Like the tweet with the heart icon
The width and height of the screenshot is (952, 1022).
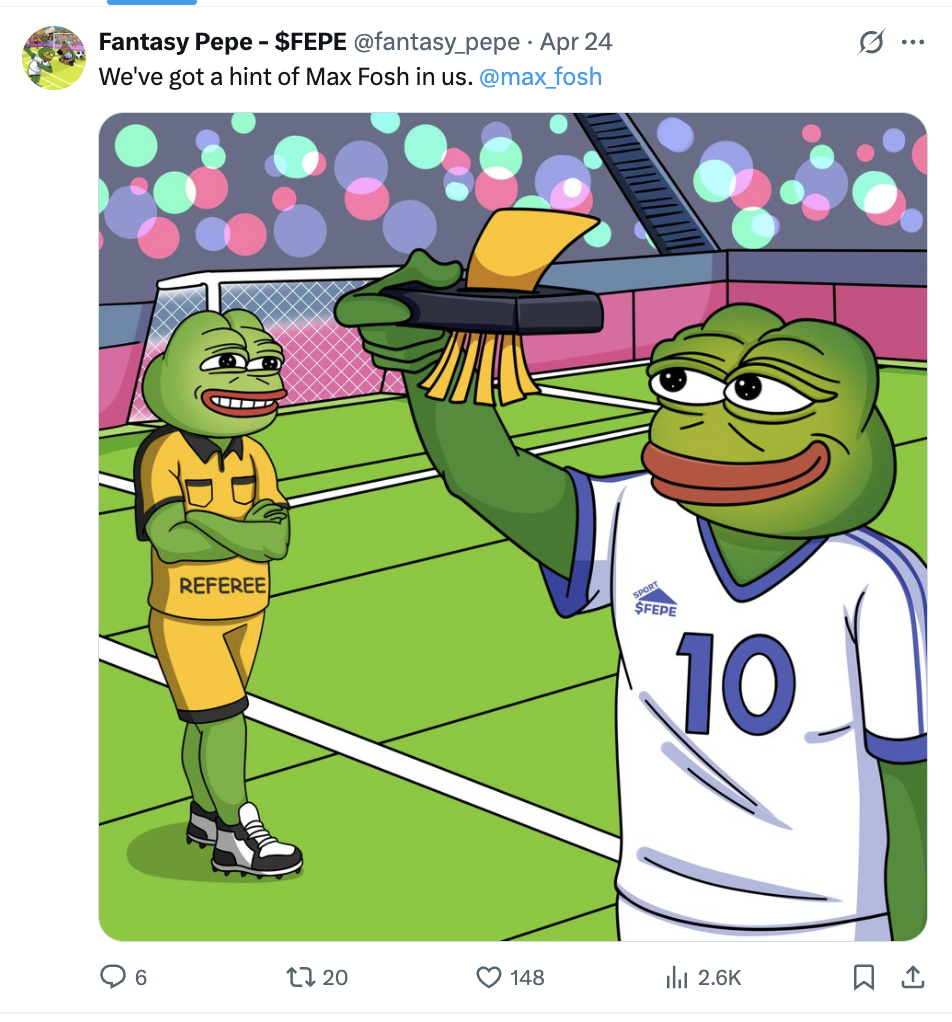[x=488, y=976]
